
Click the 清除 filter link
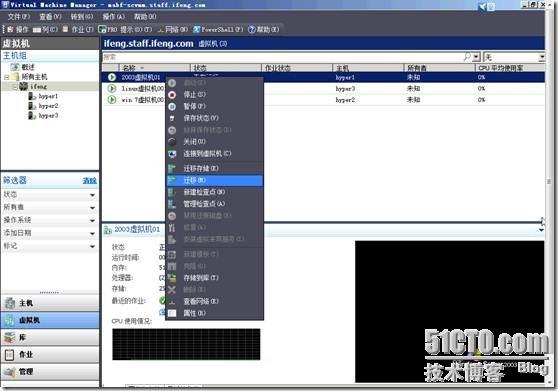[90, 181]
